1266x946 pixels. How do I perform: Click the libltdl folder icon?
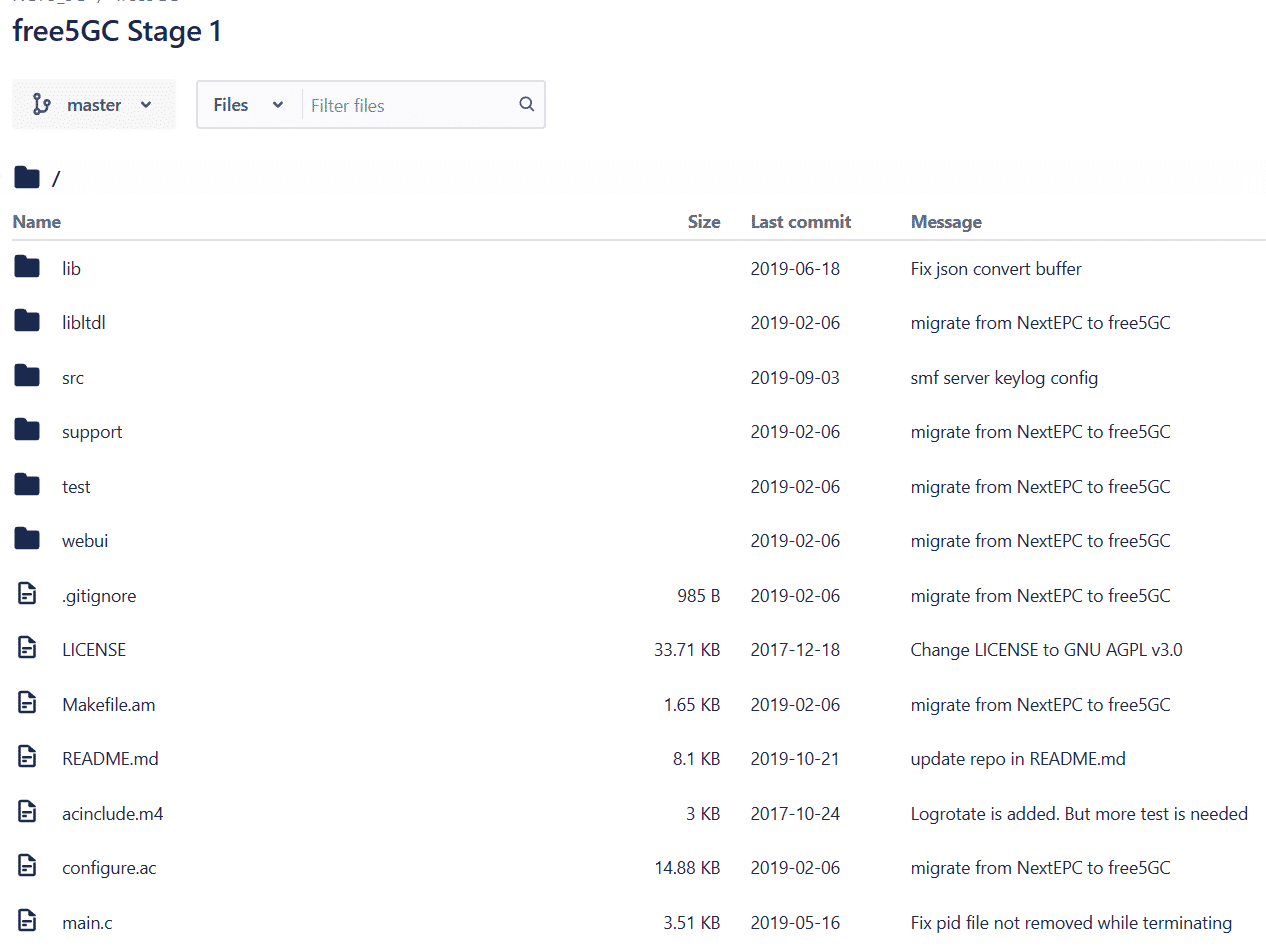coord(27,321)
